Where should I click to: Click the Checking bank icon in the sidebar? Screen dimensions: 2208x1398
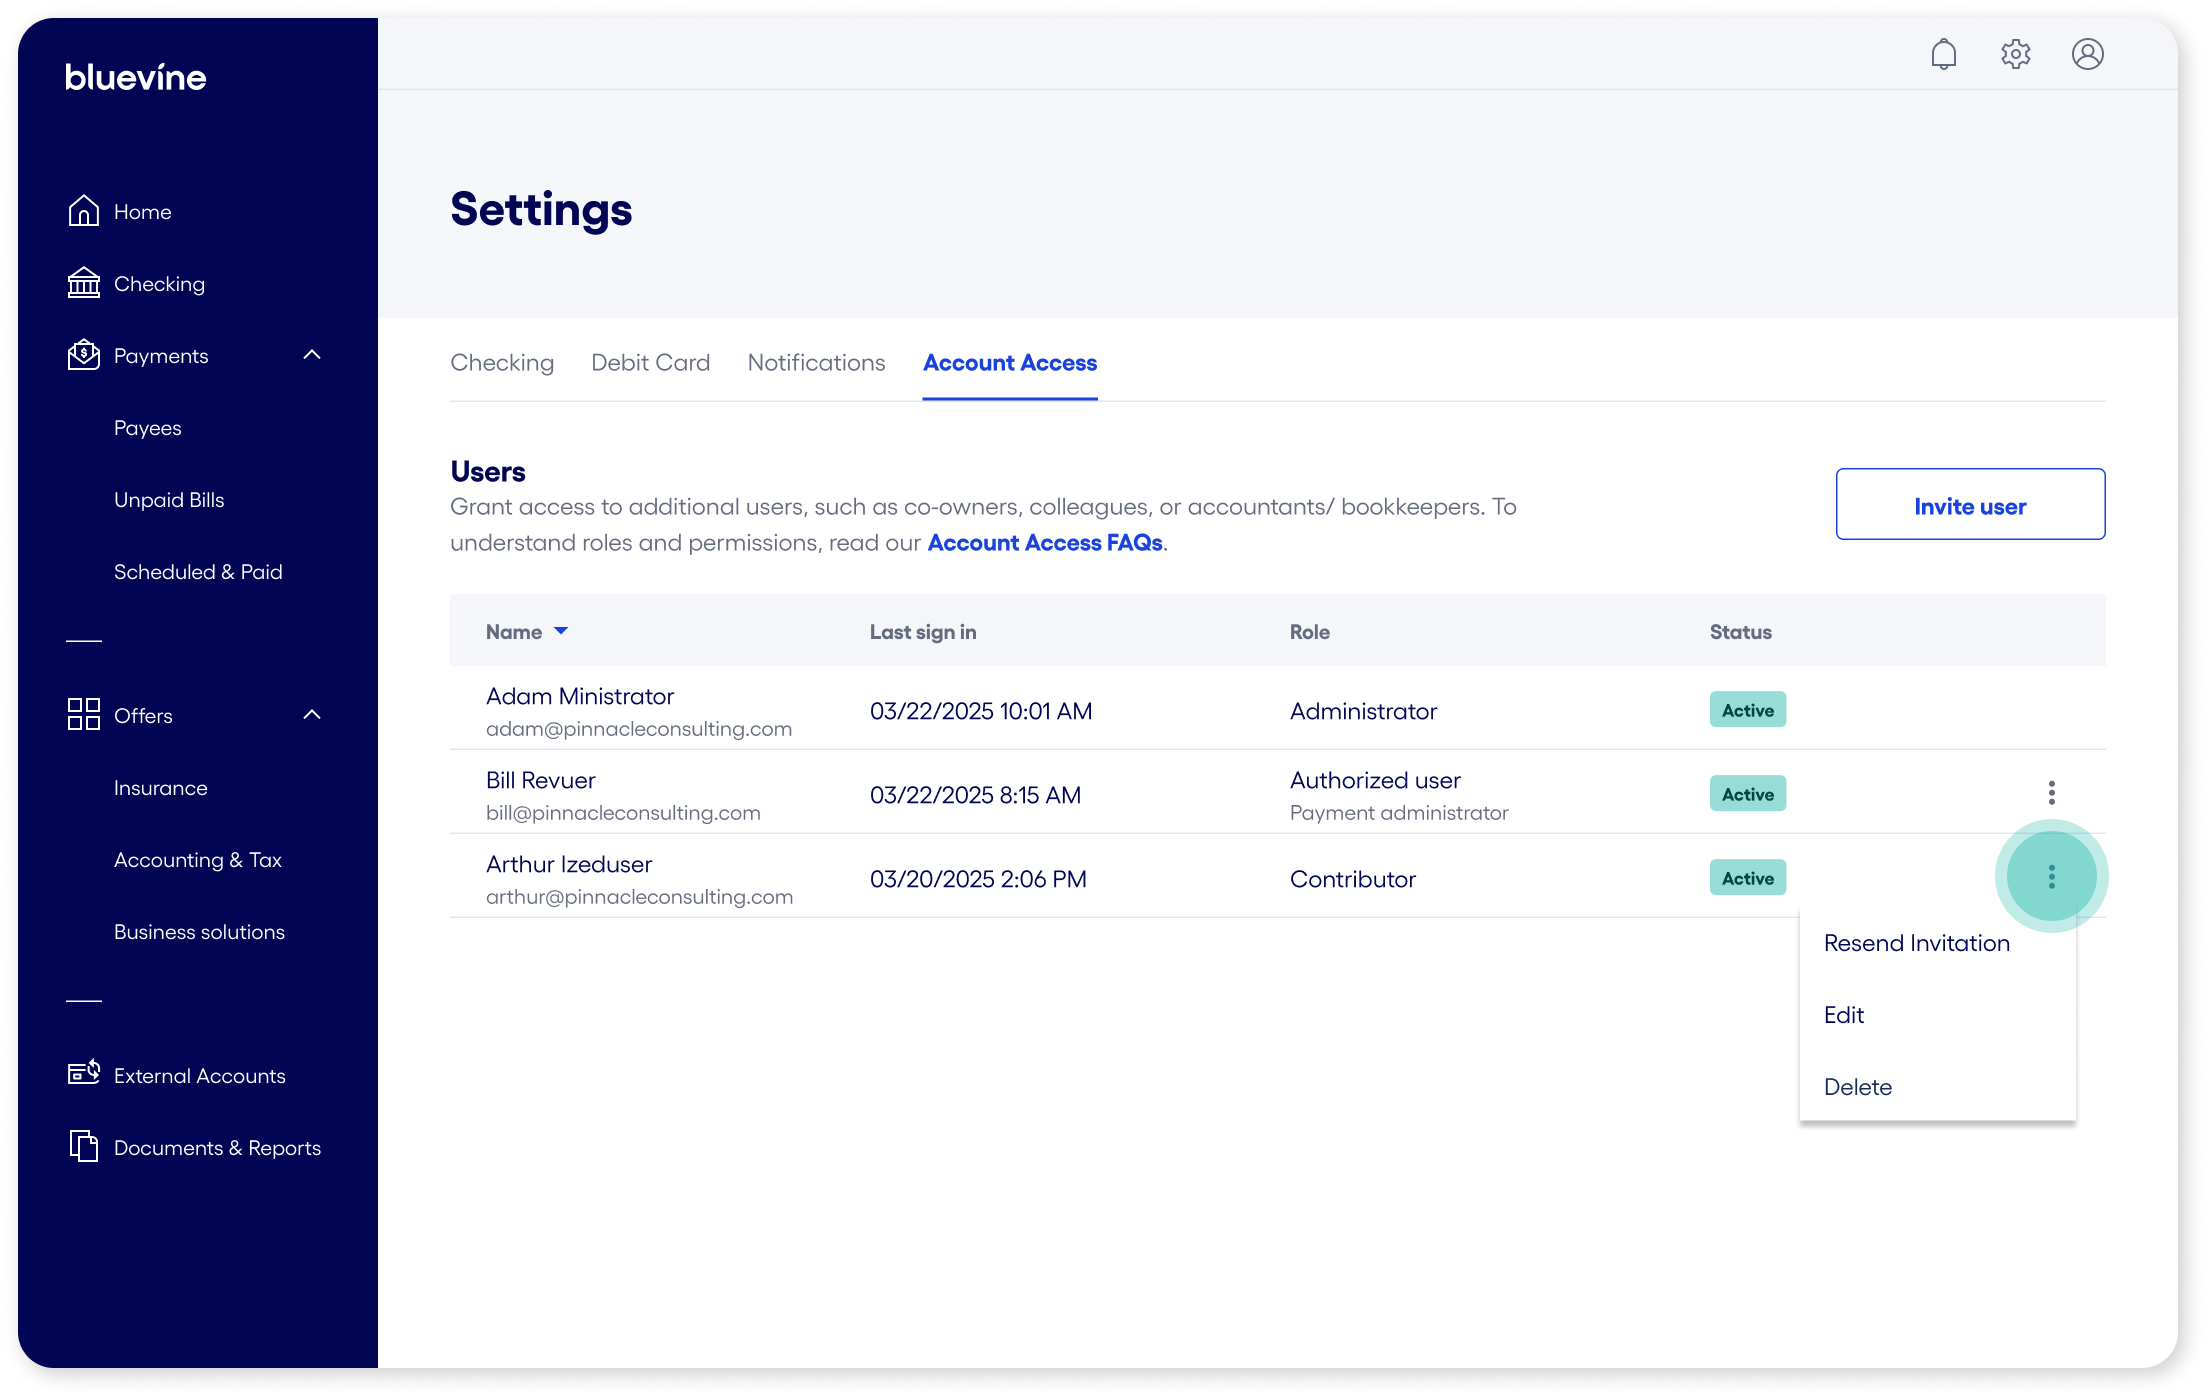tap(84, 283)
